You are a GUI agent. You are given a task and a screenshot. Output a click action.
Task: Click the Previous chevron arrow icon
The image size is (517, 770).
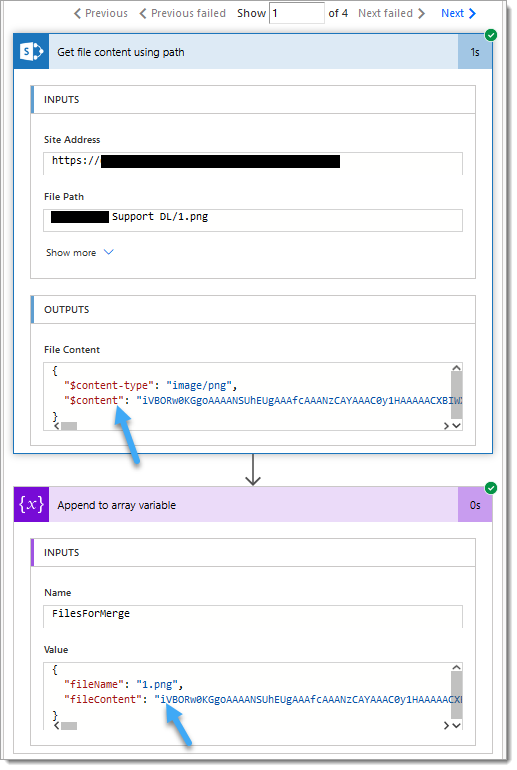pos(77,13)
